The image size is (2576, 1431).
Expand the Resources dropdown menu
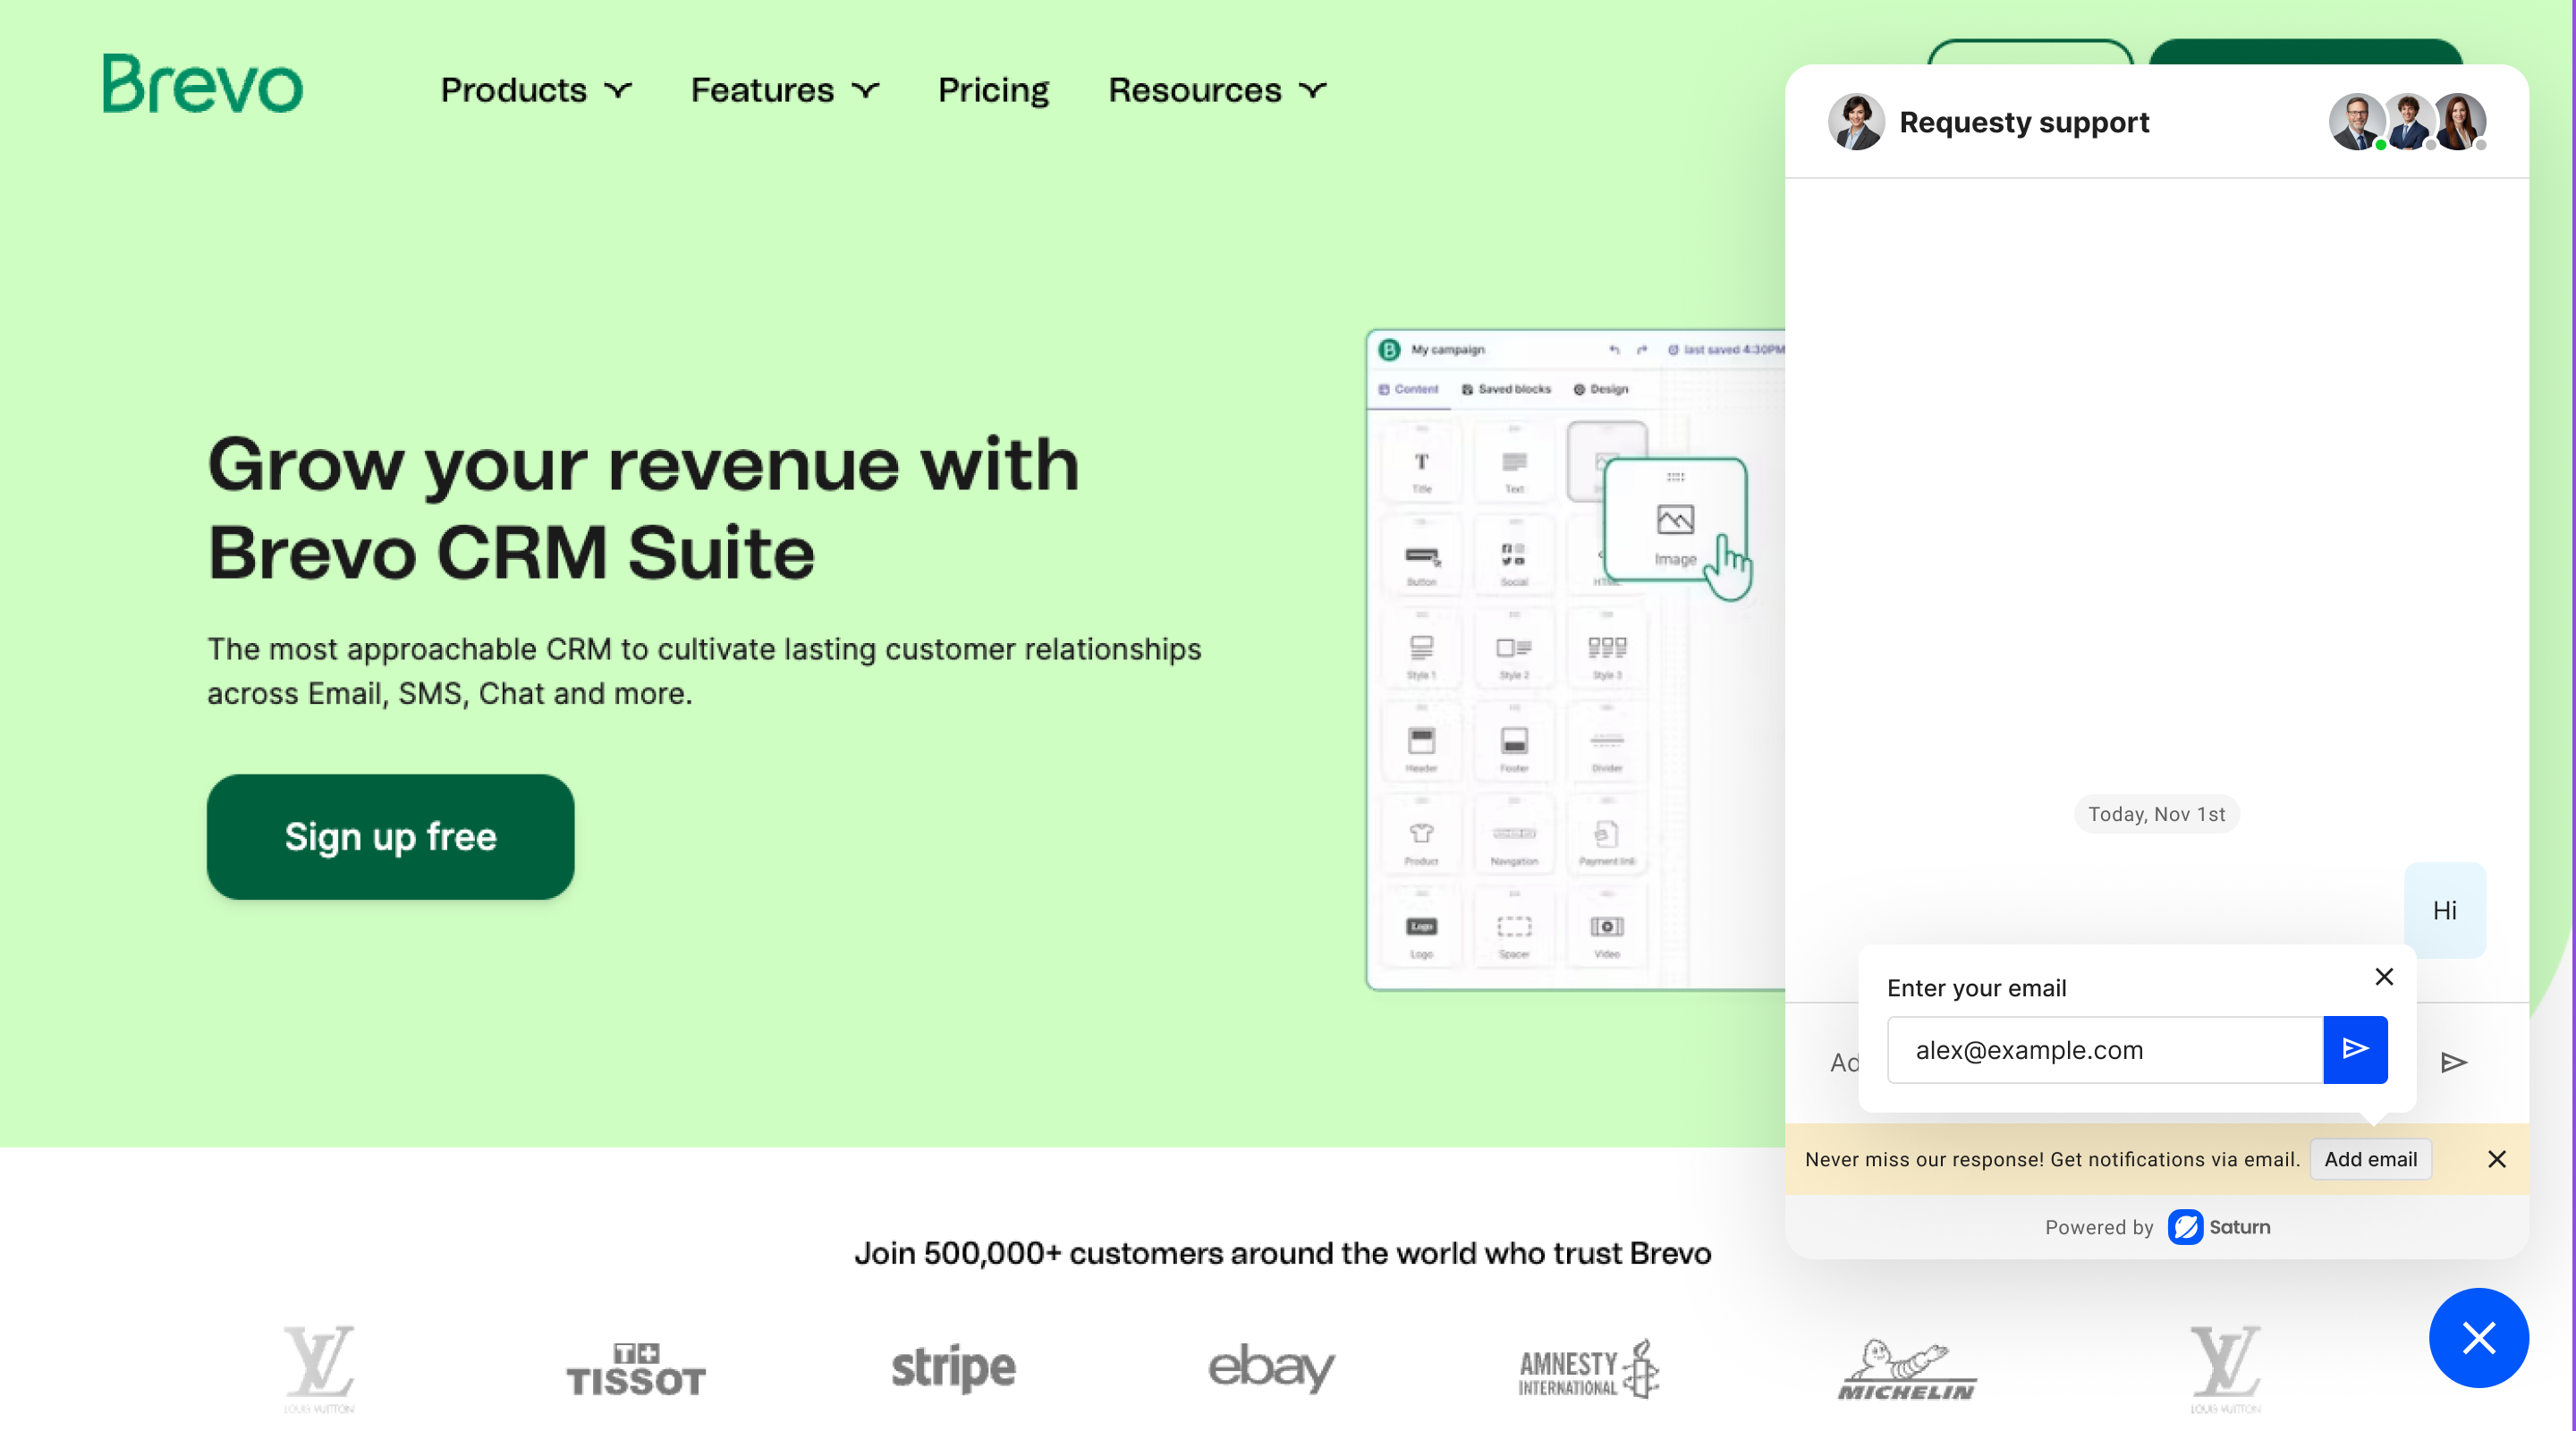1217,90
